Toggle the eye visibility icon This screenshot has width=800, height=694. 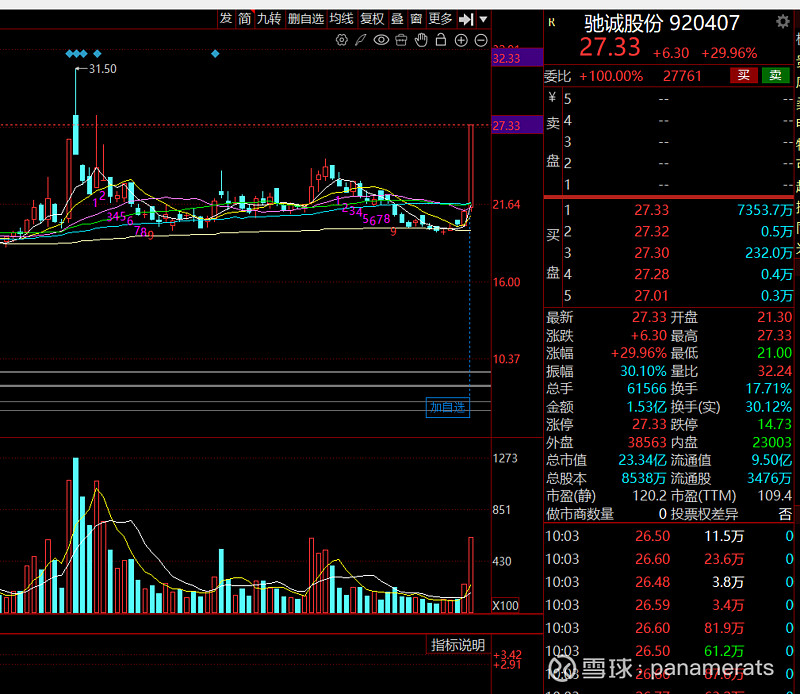[x=381, y=40]
